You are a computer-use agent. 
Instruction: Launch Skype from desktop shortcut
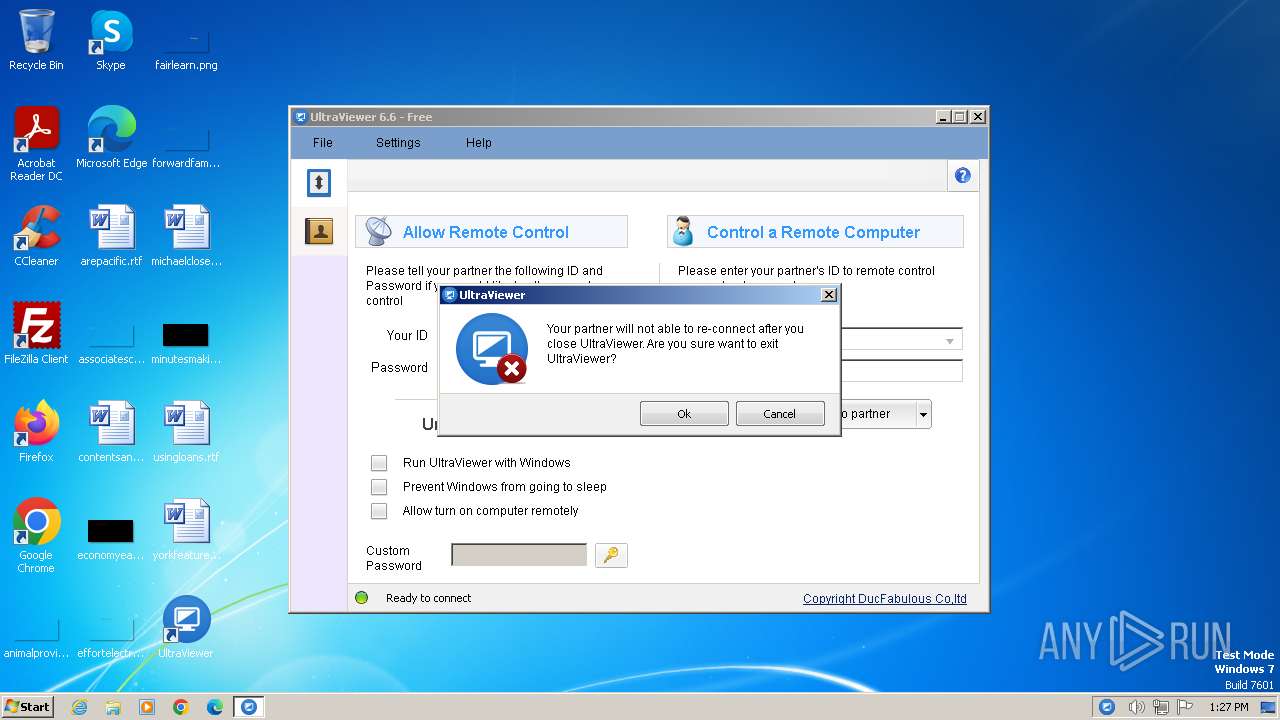111,40
